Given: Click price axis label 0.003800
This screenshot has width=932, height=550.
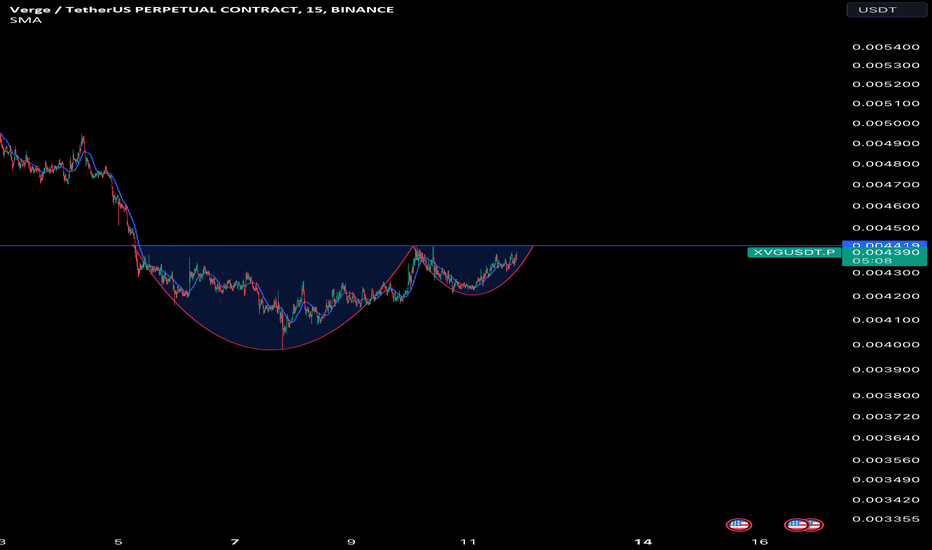Looking at the screenshot, I should [x=886, y=395].
